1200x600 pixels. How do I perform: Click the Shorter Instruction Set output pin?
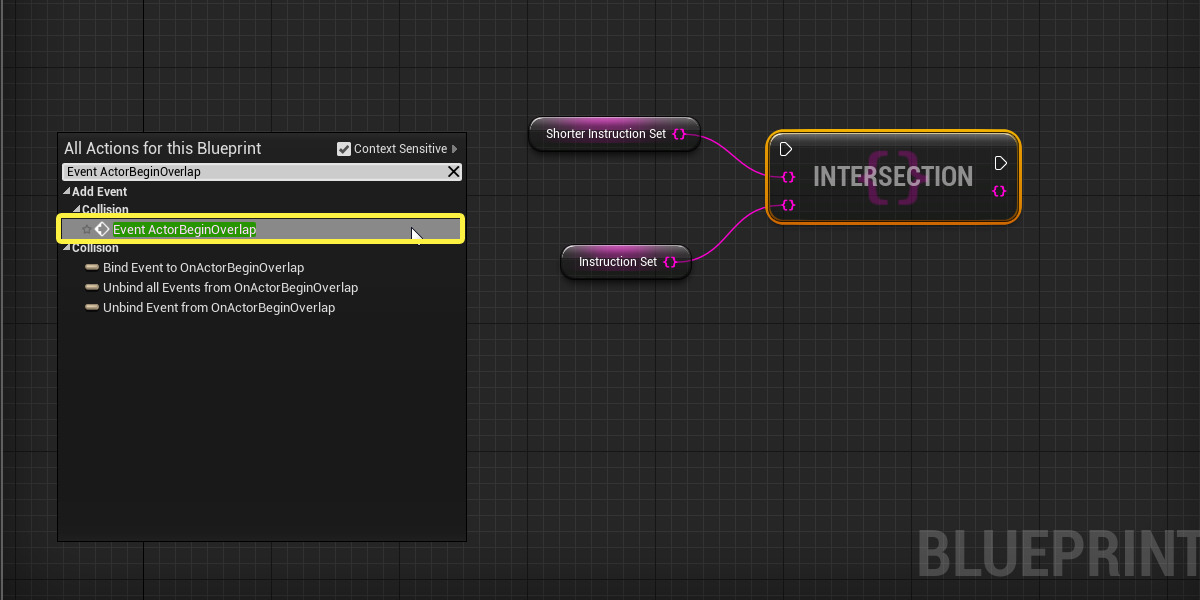coord(680,134)
